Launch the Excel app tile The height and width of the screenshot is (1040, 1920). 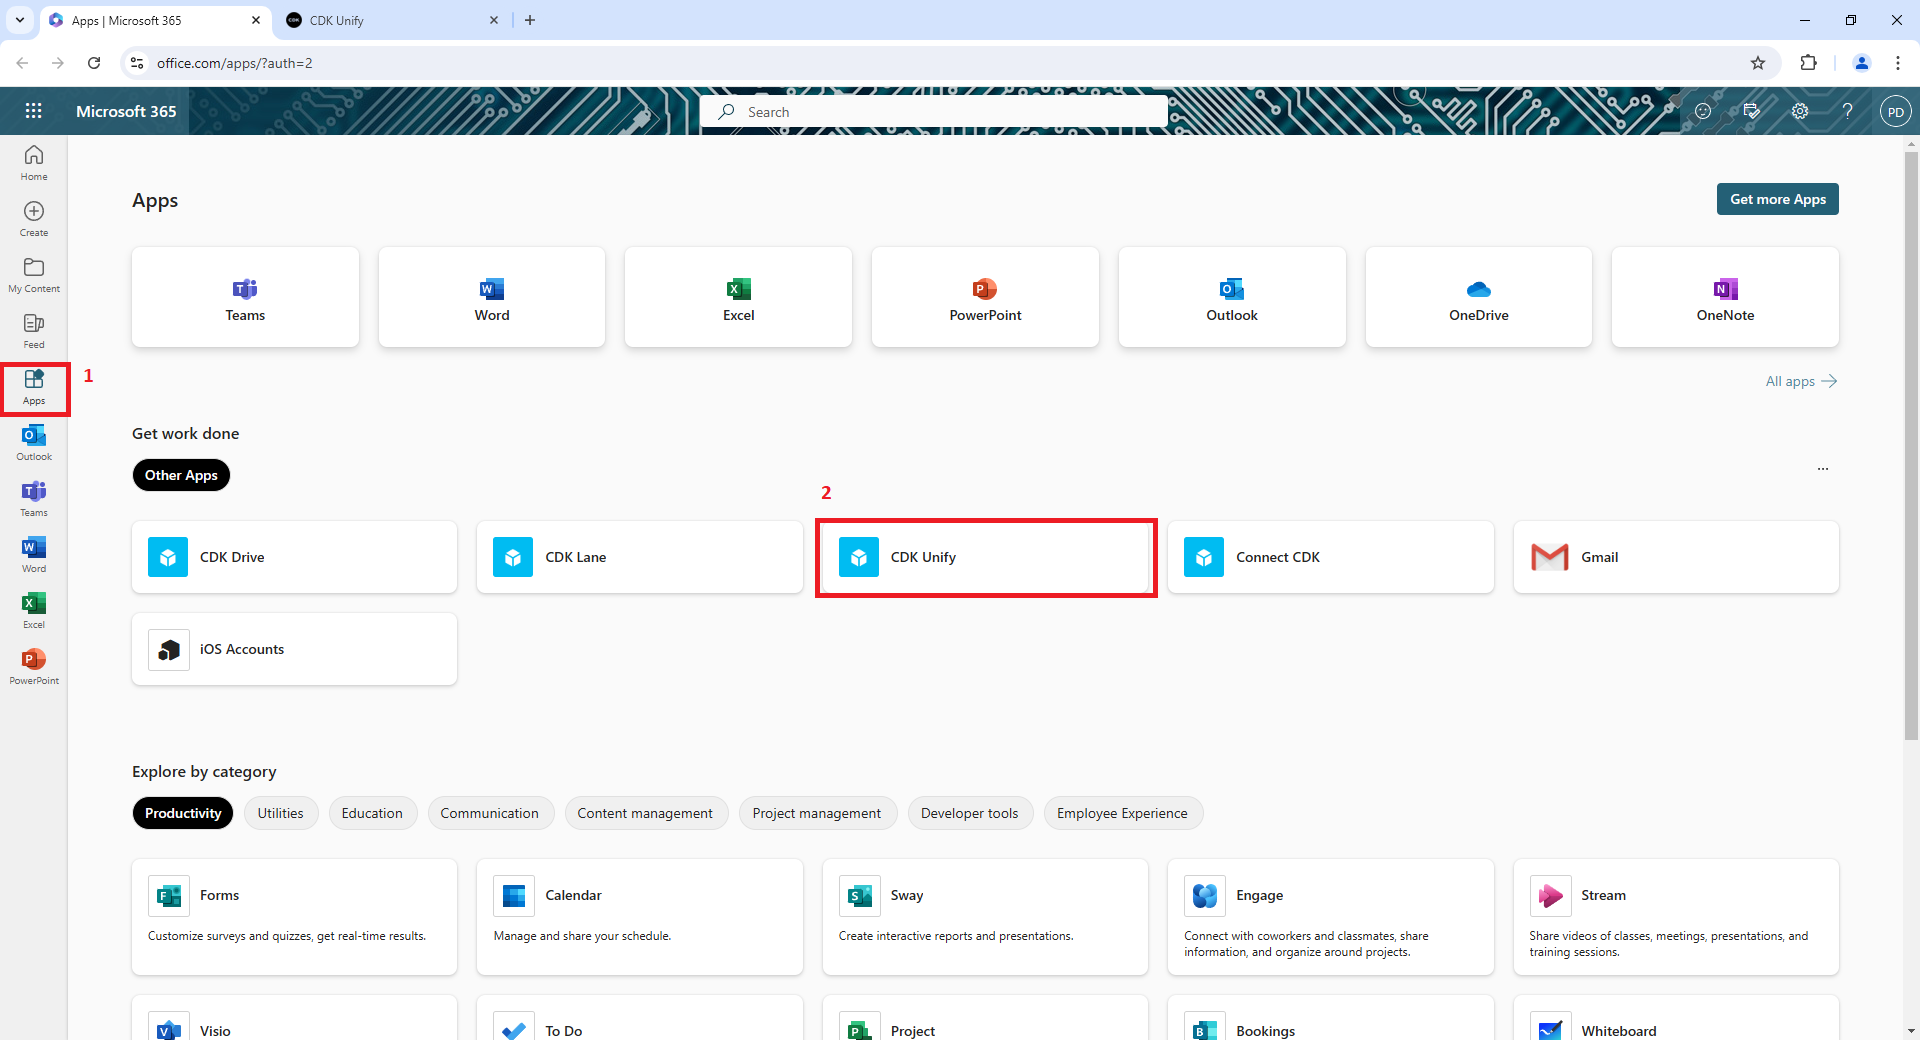tap(738, 297)
